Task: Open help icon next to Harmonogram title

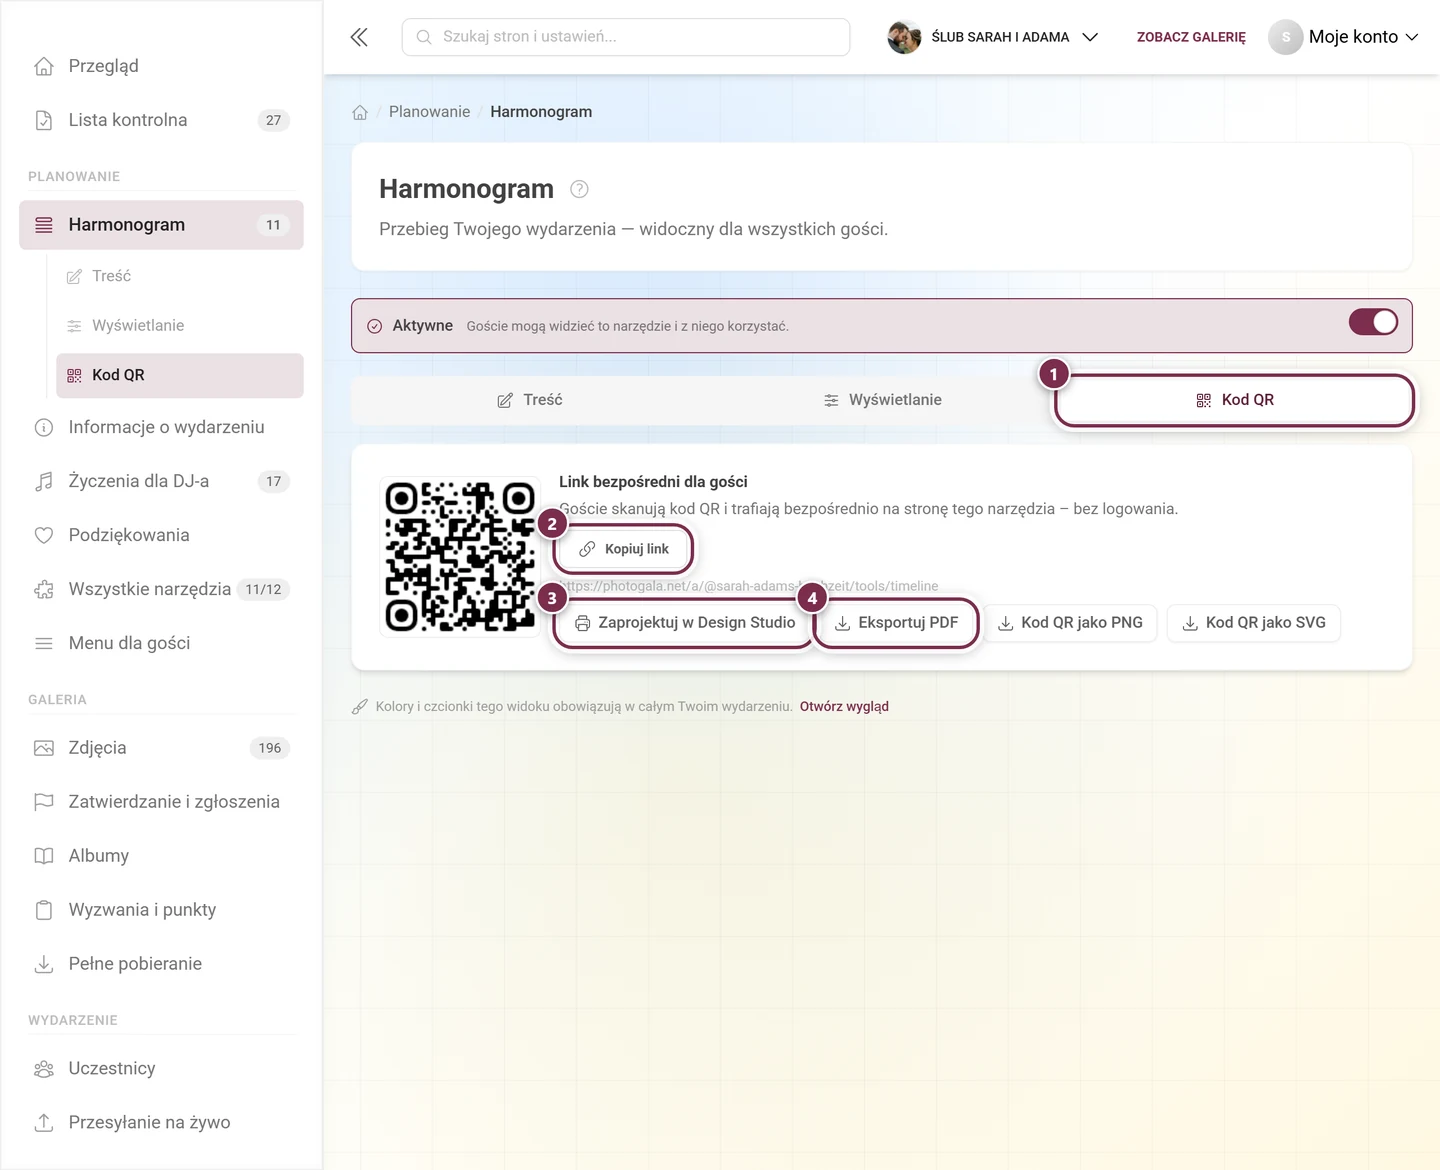Action: [579, 189]
